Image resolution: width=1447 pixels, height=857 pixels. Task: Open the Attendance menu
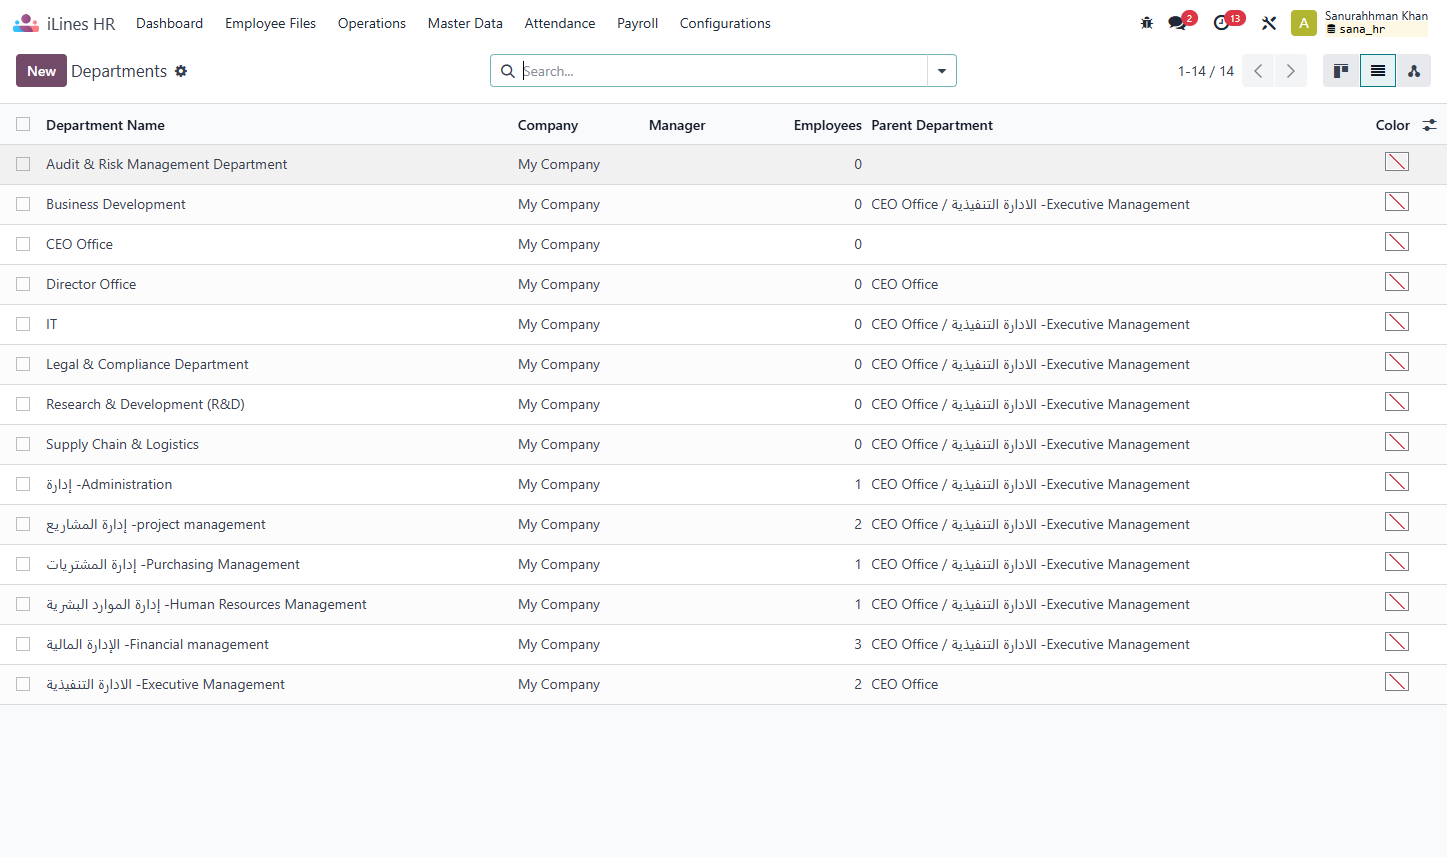560,23
